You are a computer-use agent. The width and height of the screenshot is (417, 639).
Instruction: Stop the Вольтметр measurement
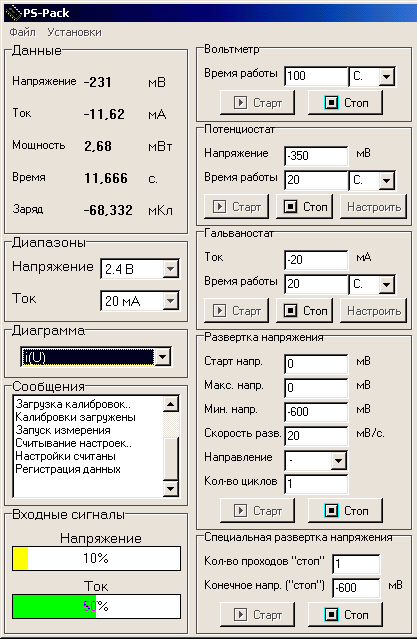(x=345, y=103)
